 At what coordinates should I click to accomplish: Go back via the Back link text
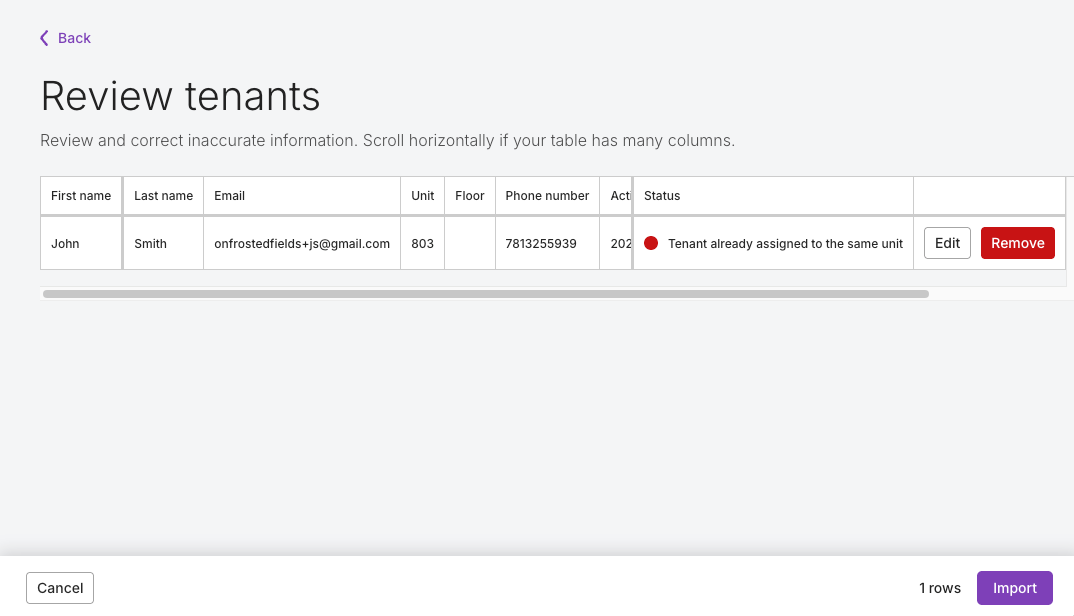(x=74, y=38)
